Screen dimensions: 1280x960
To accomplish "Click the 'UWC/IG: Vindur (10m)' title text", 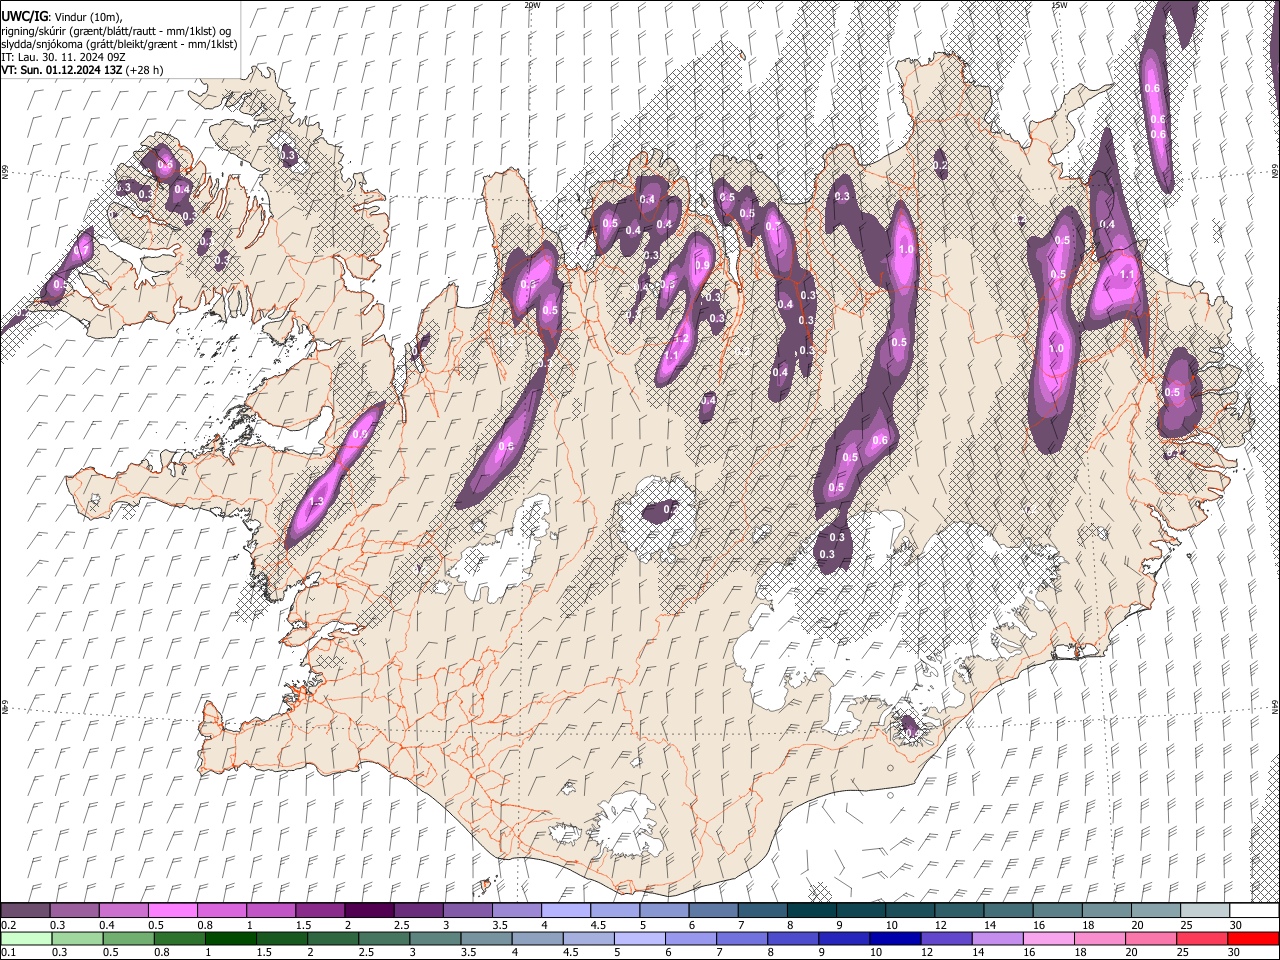I will [x=61, y=17].
